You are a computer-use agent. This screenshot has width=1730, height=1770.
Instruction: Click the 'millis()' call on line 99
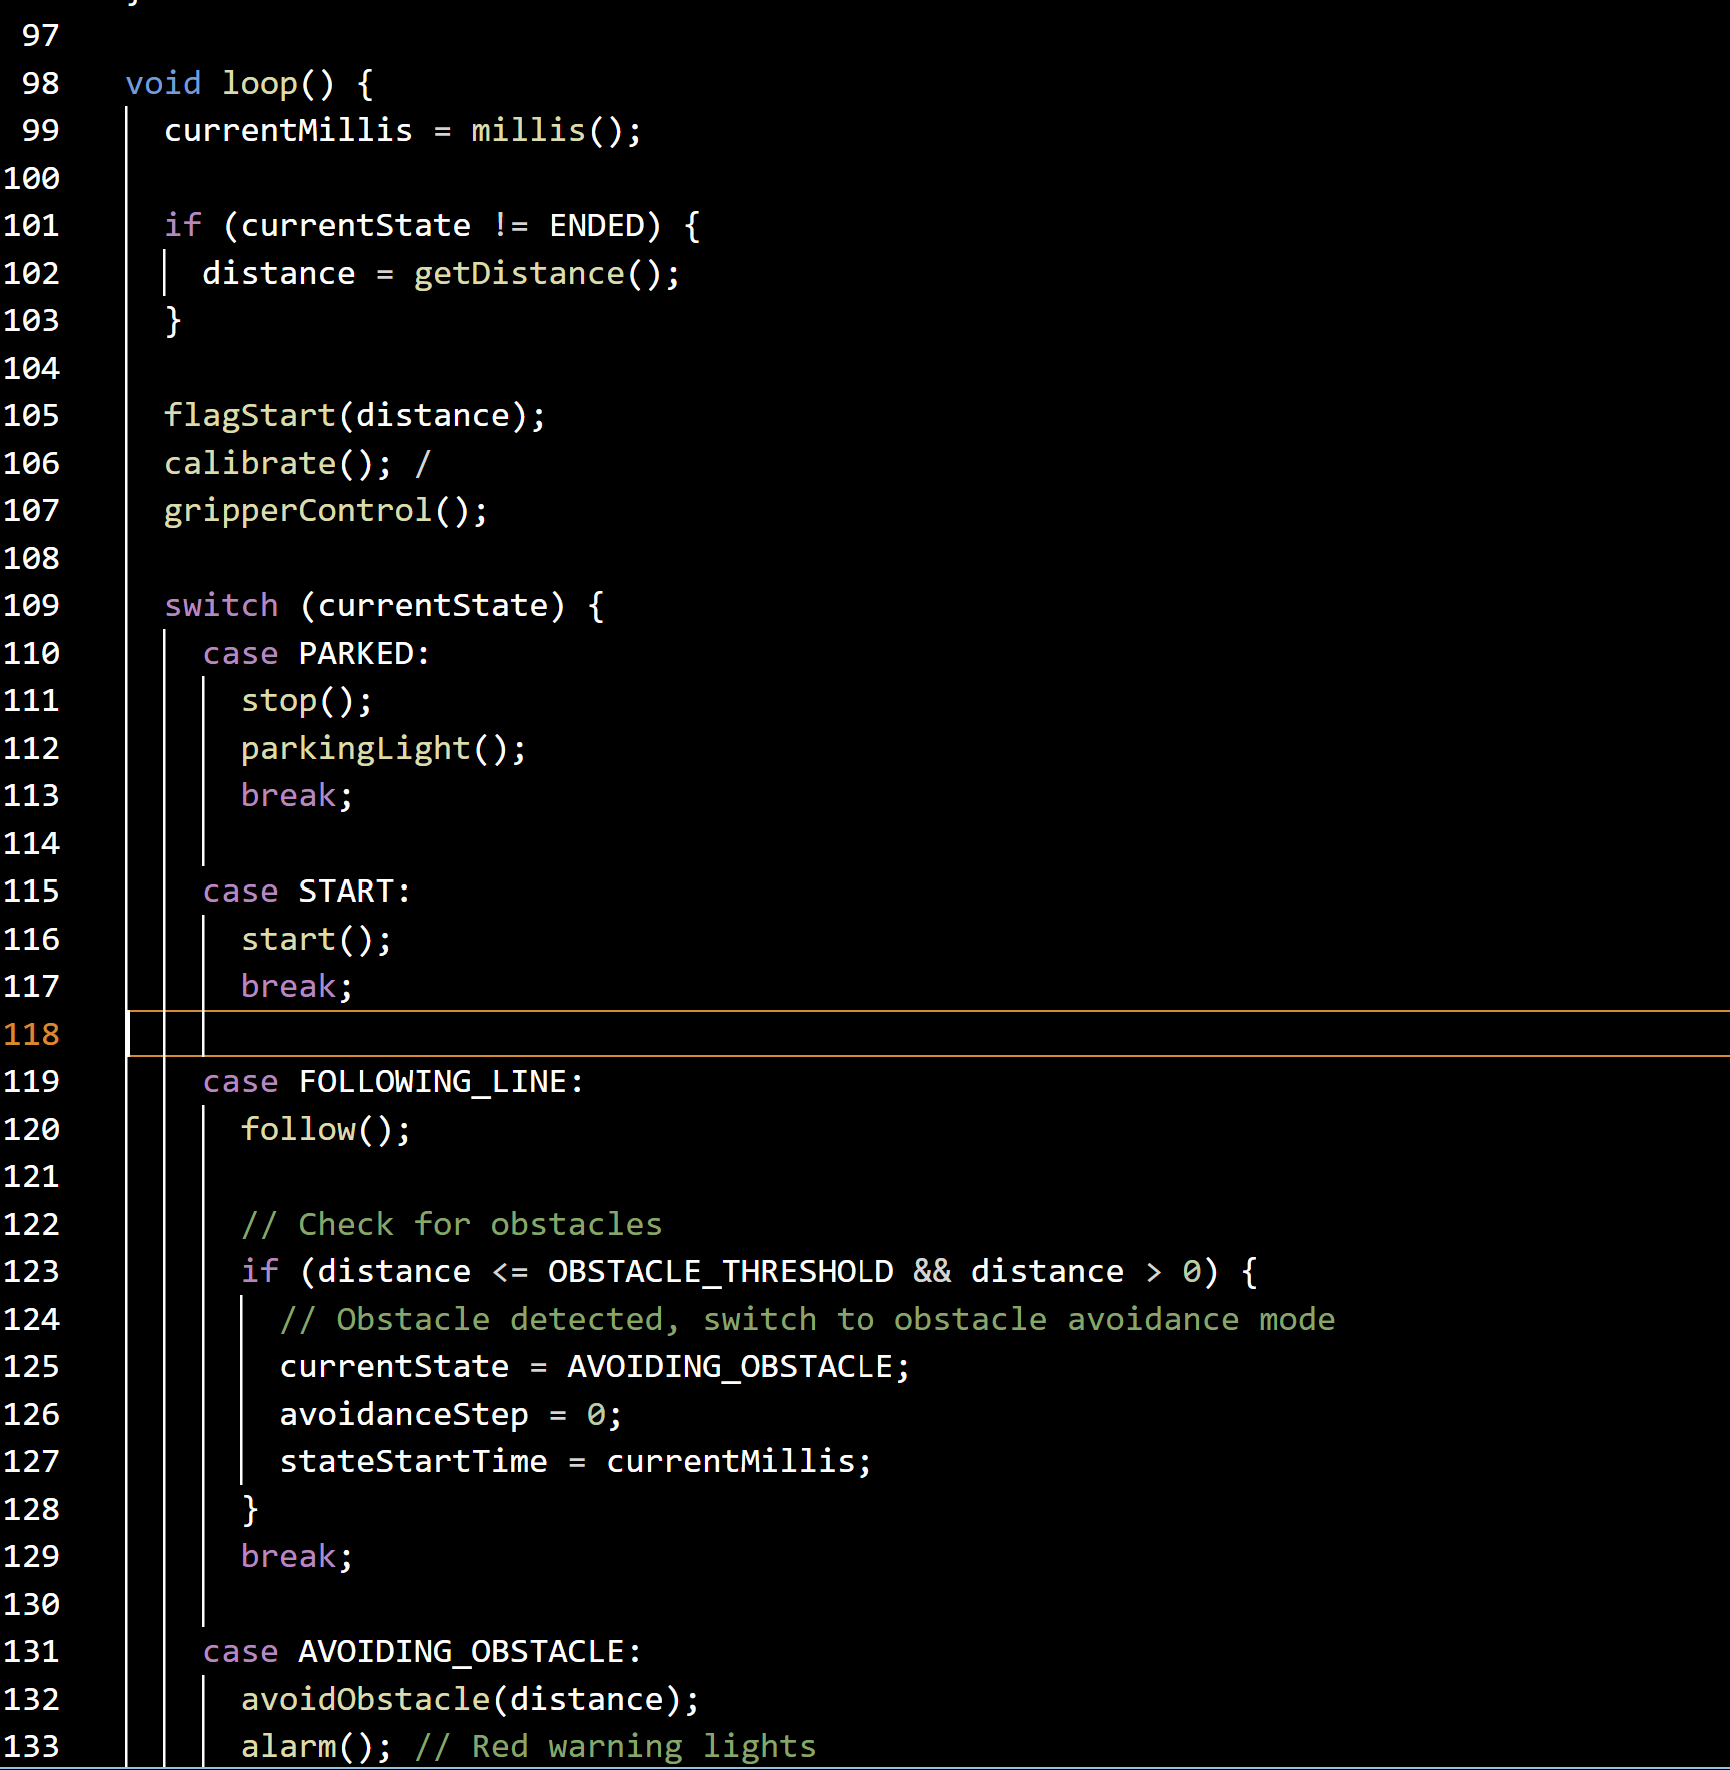[x=548, y=130]
